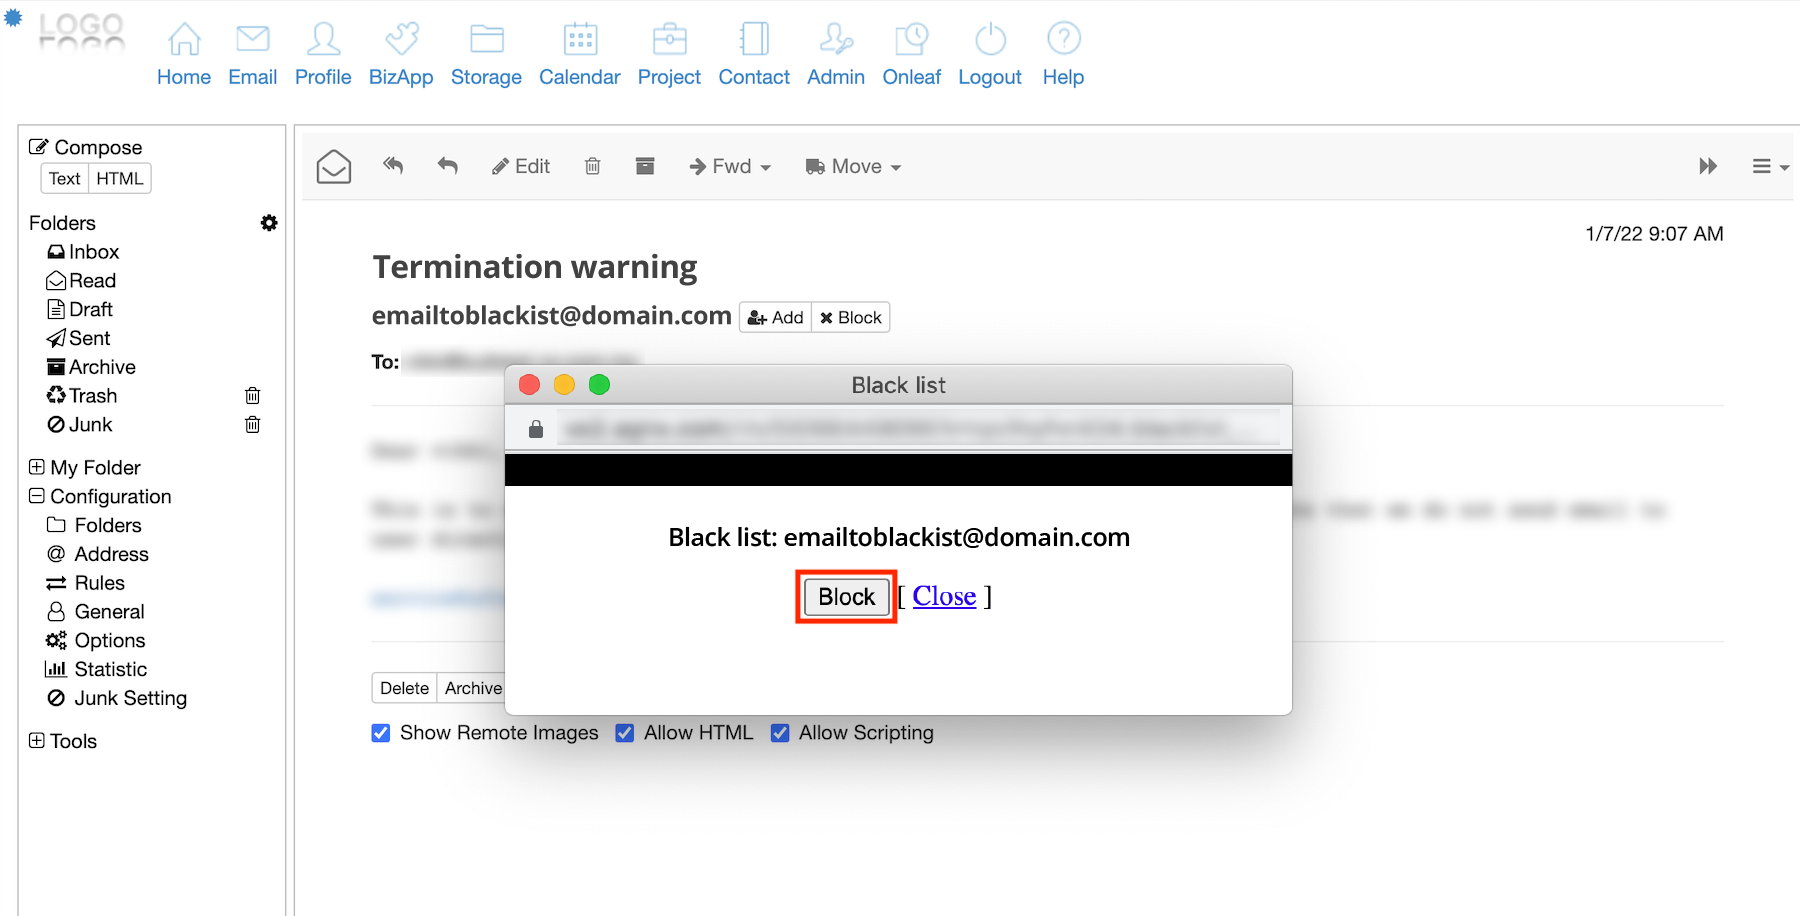This screenshot has width=1800, height=916.
Task: Expand the My Folder tree node
Action: coord(37,467)
